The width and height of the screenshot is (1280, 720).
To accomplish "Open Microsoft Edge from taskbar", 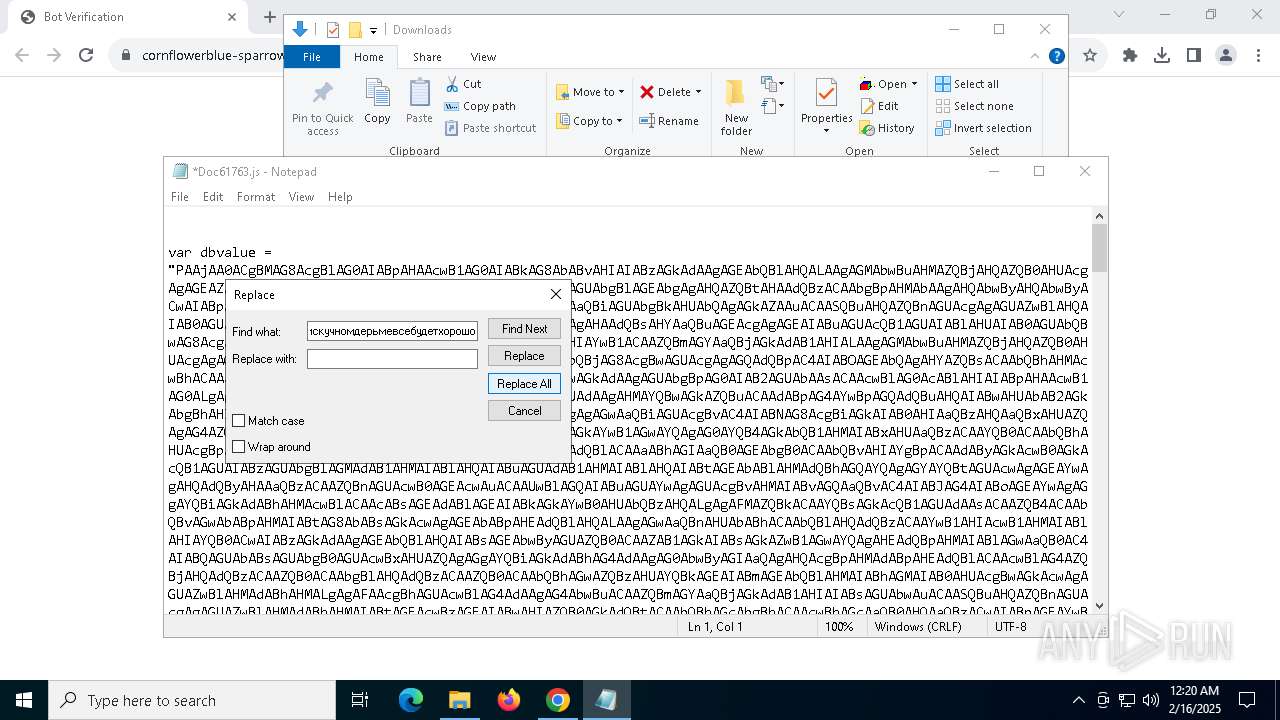I will [411, 700].
